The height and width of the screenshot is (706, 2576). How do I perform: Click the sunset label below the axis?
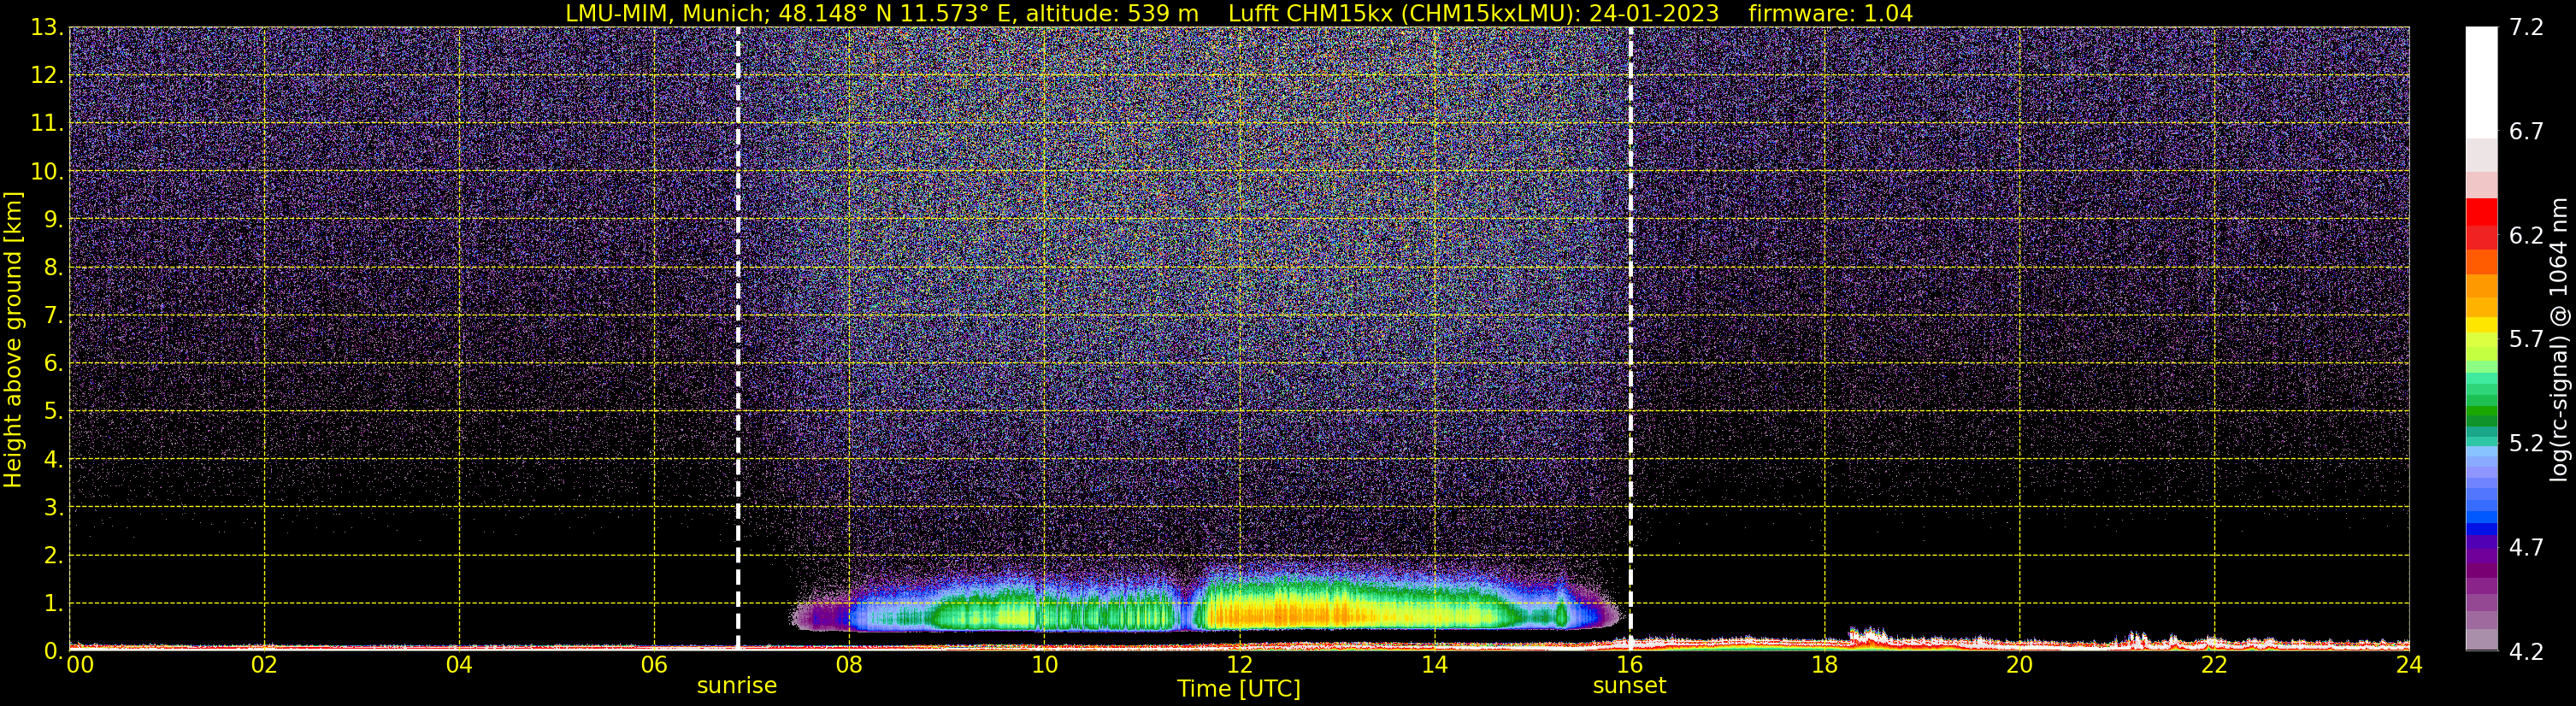(1629, 686)
